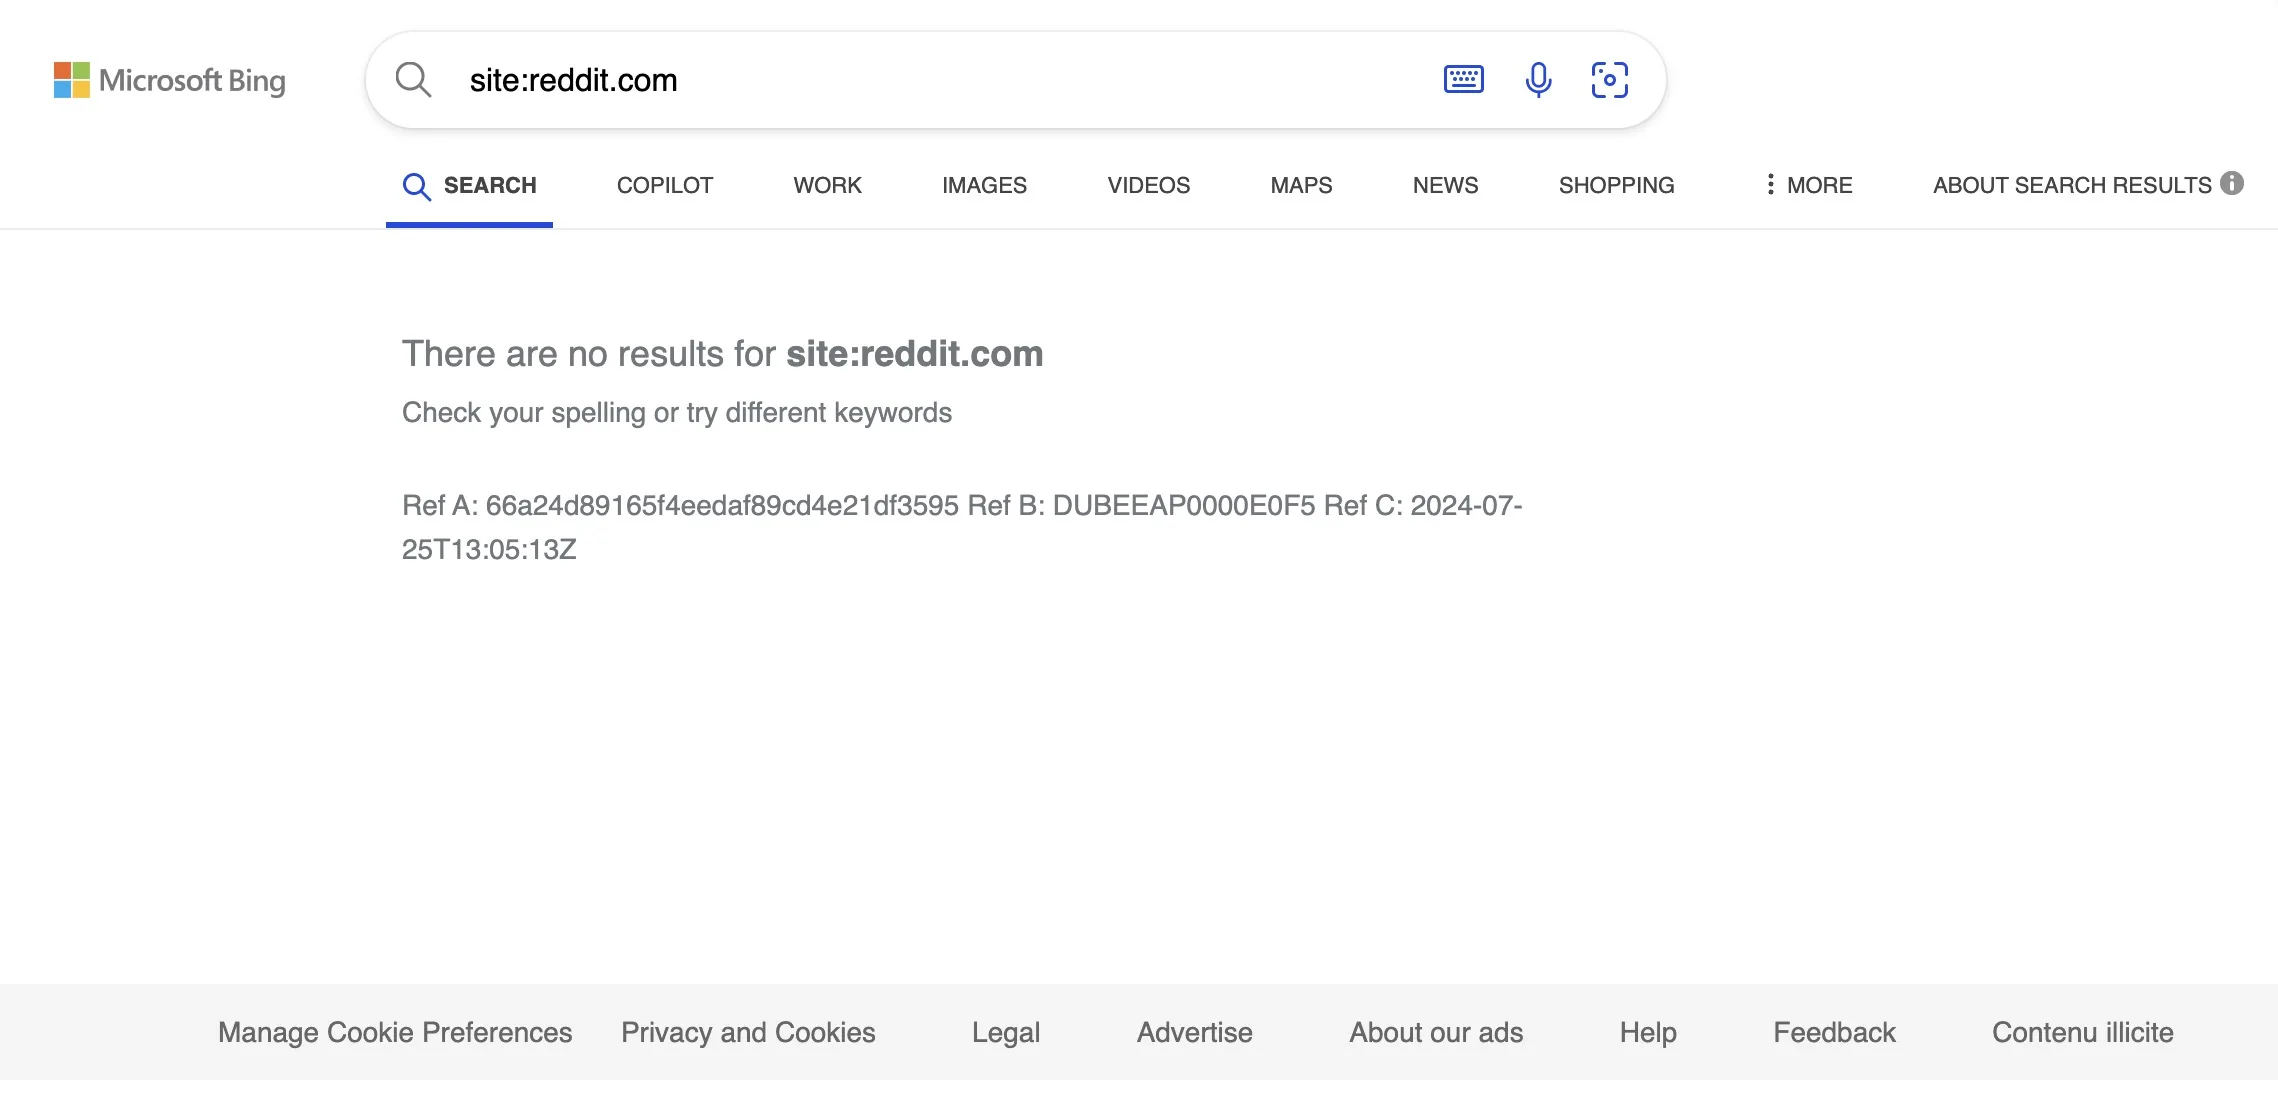Open the Privacy and Cookies link
This screenshot has height=1094, width=2278.
(748, 1032)
